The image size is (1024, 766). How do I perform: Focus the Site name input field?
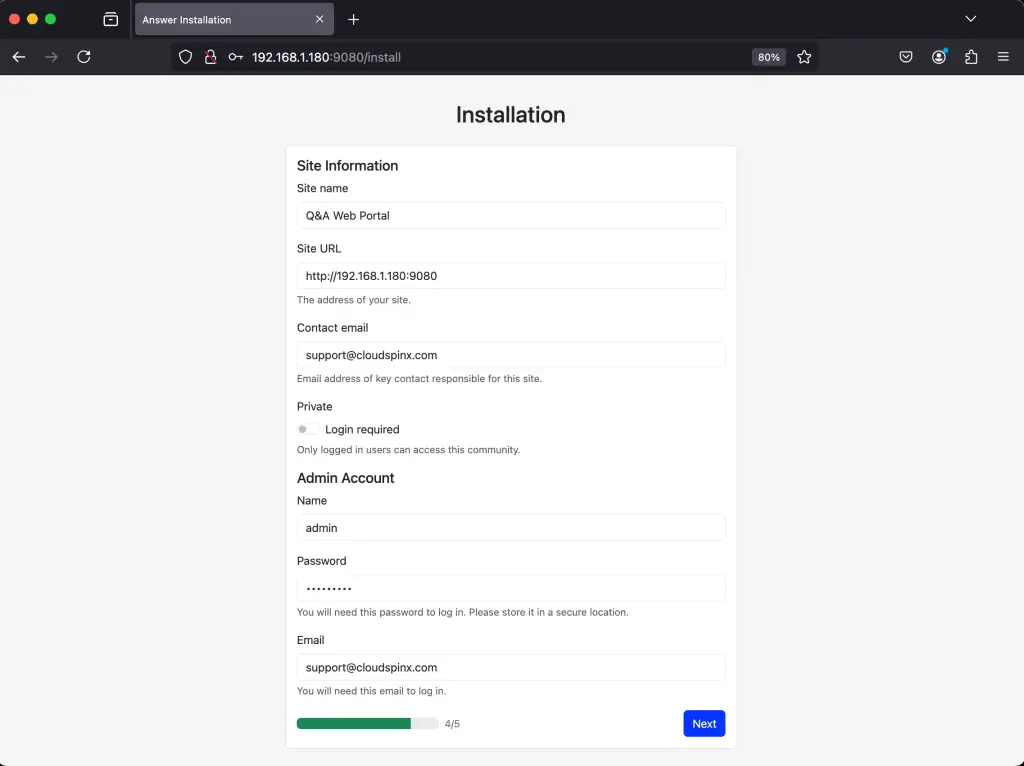coord(510,215)
